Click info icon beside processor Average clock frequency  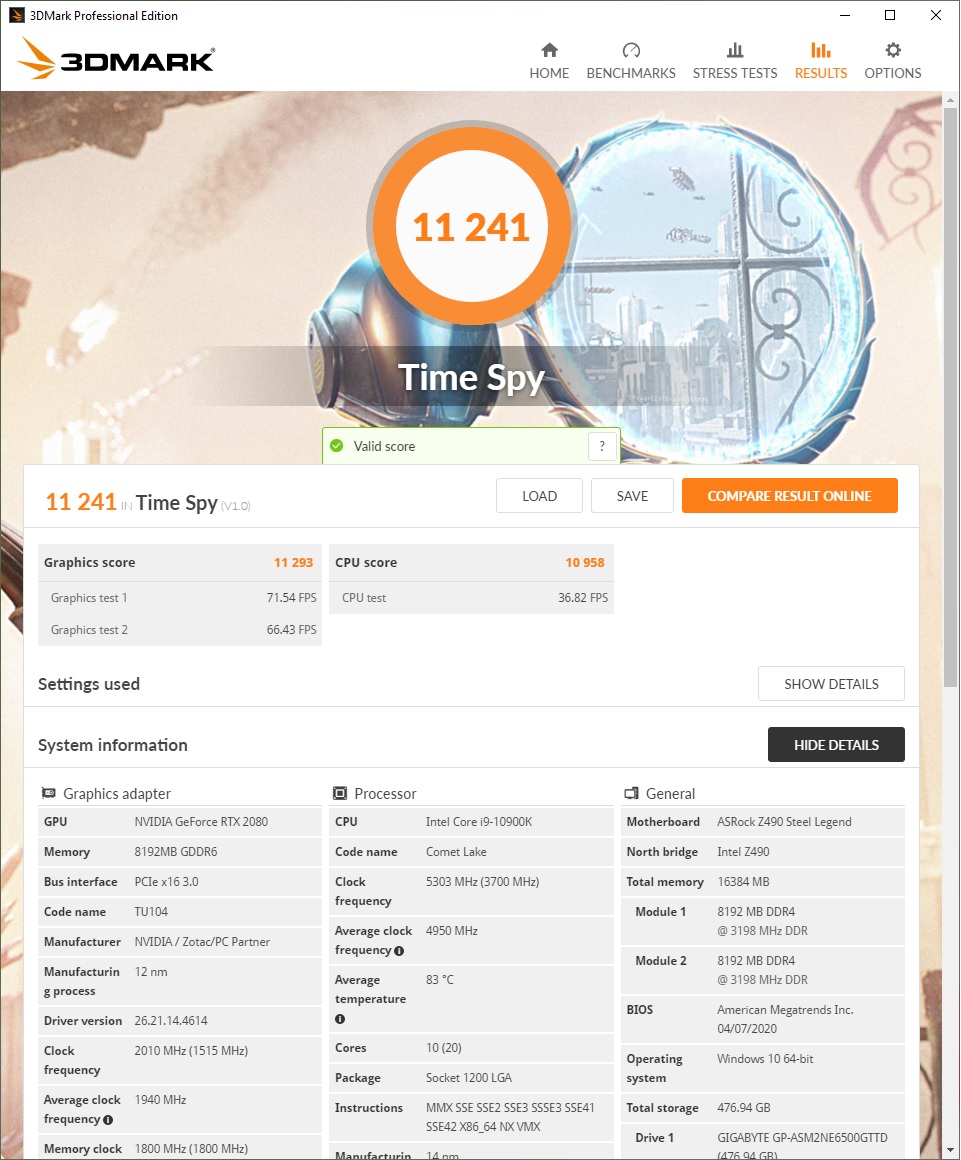click(399, 951)
